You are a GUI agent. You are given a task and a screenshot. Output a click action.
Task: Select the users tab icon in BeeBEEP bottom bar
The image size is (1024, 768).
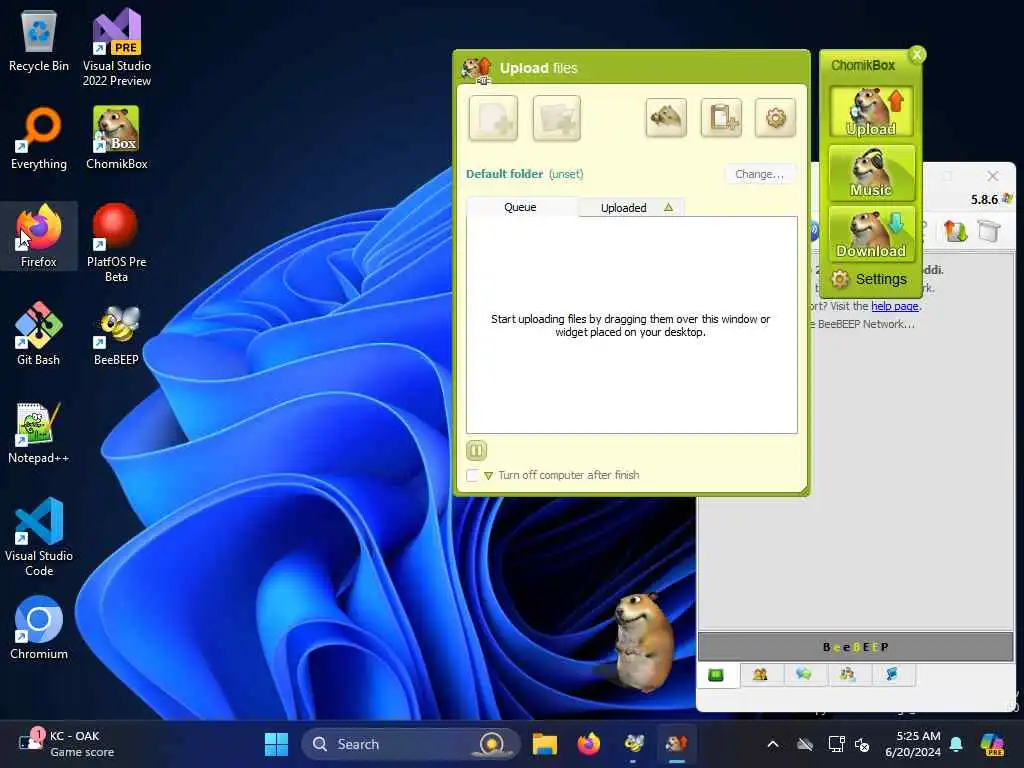(x=760, y=675)
